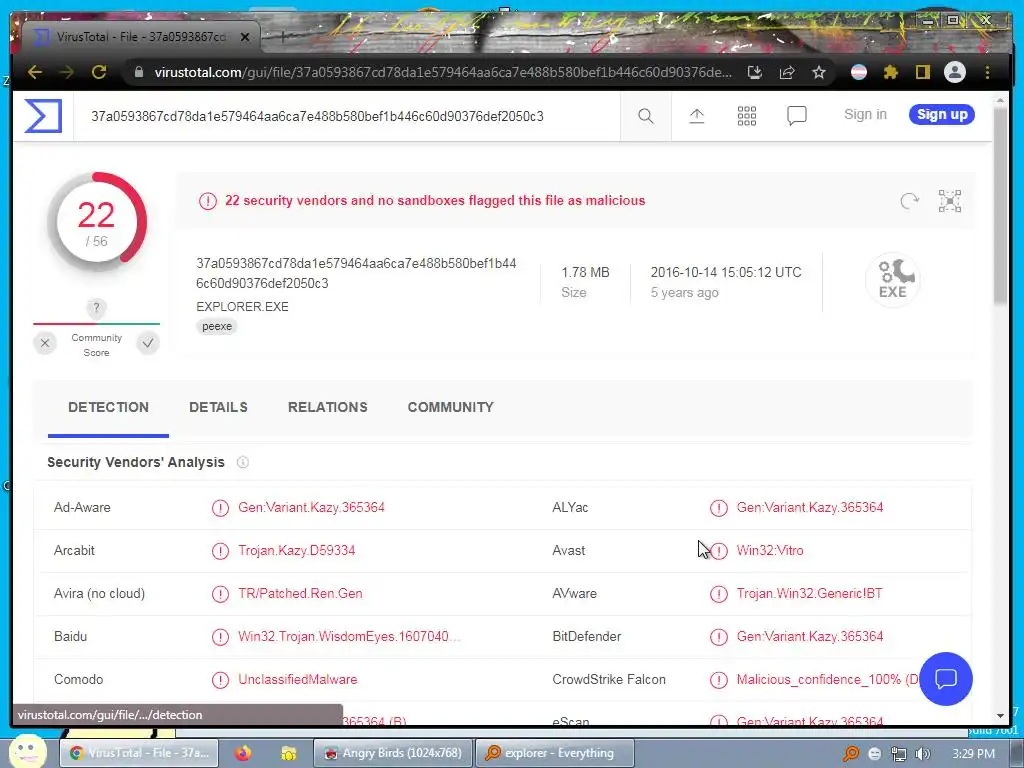
Task: Switch to the COMMUNITY tab
Action: [x=451, y=408]
